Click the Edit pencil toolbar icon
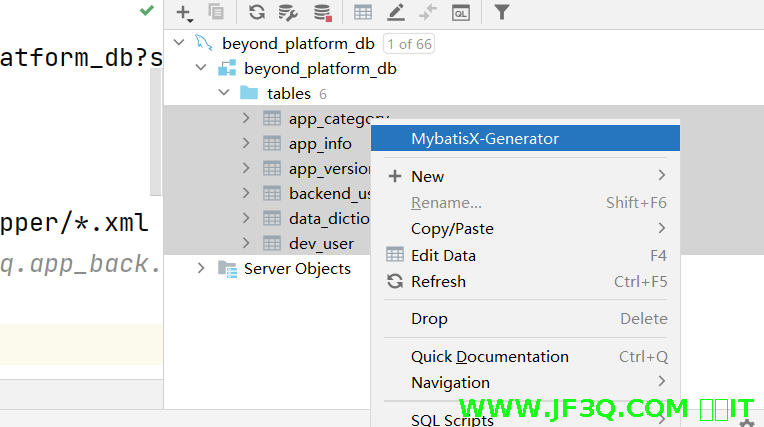764x427 pixels. 395,13
